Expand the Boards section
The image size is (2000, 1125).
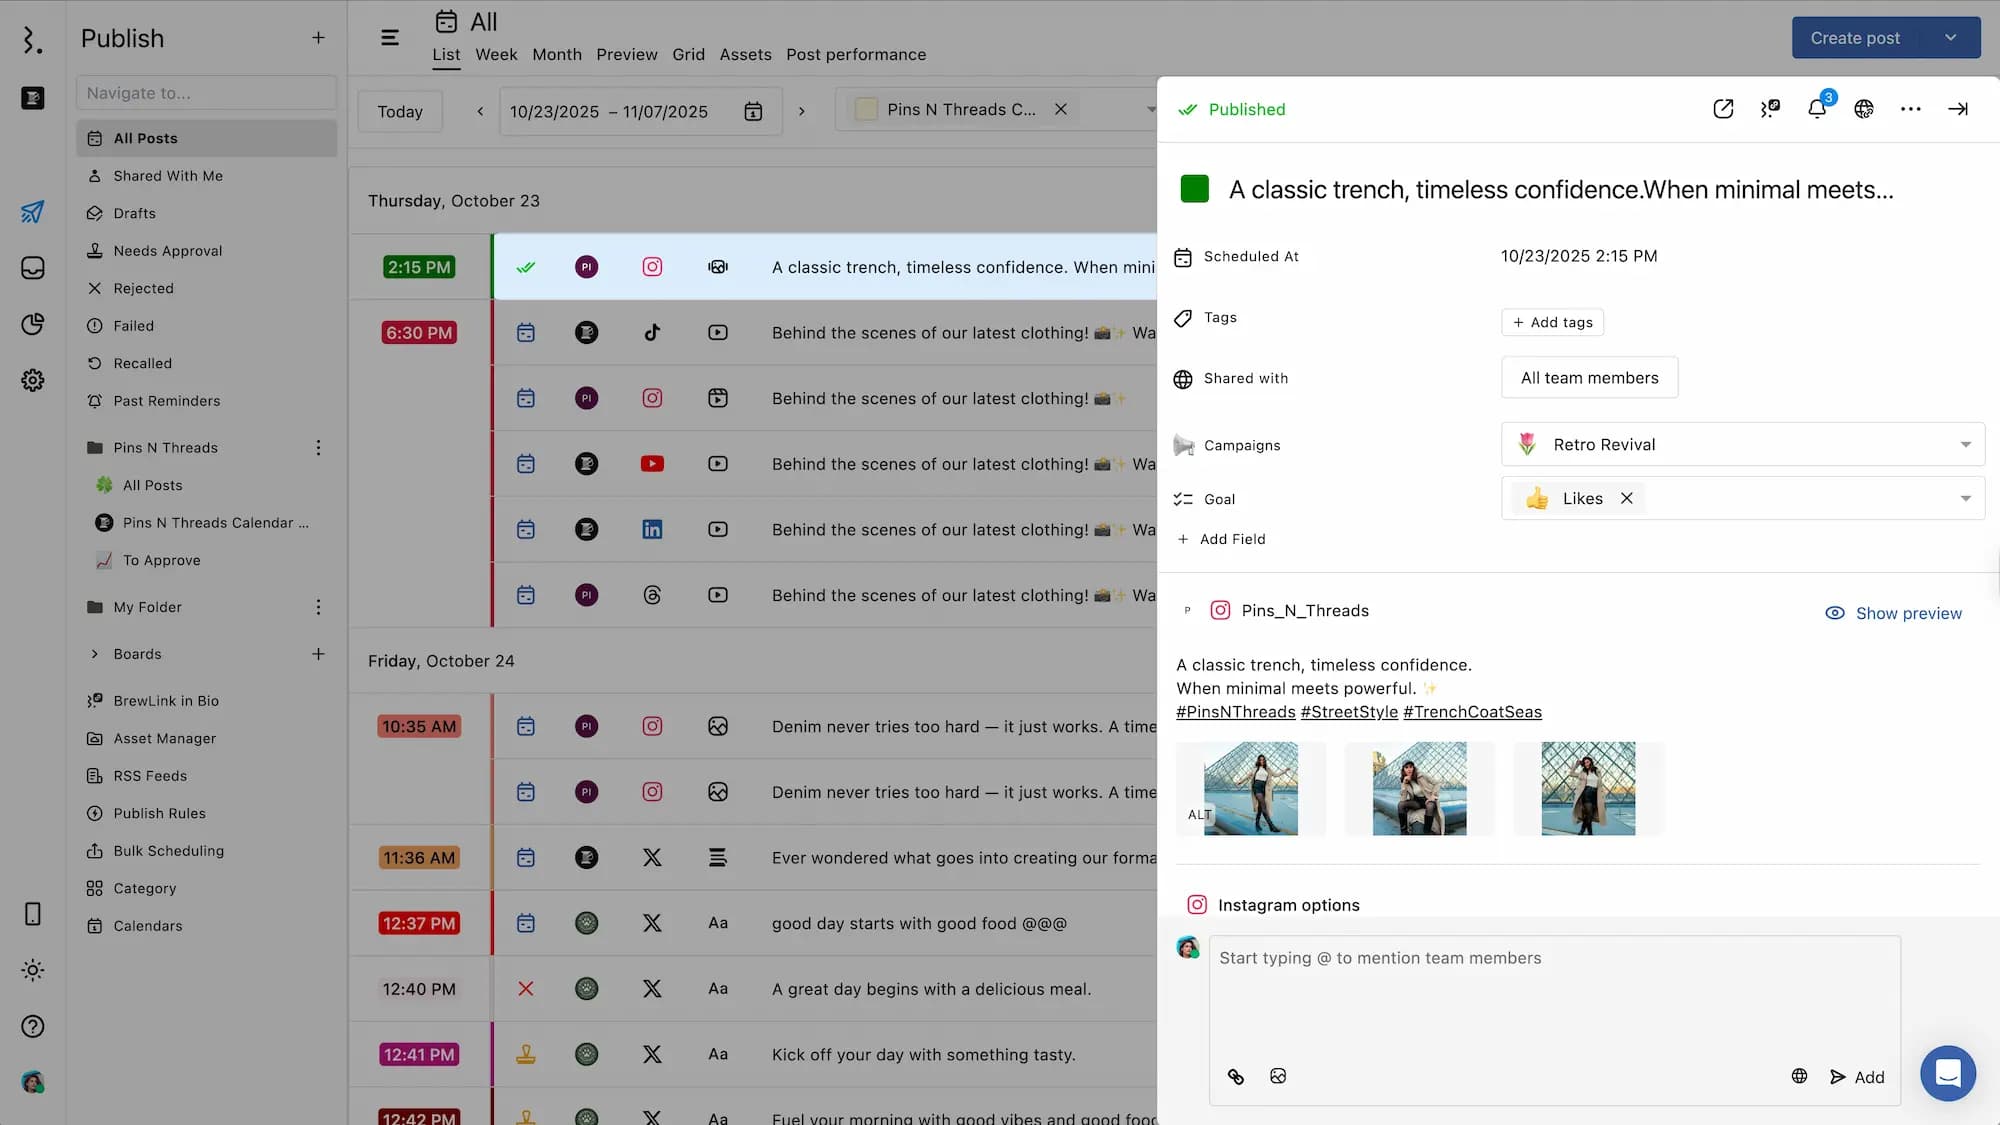pyautogui.click(x=95, y=654)
